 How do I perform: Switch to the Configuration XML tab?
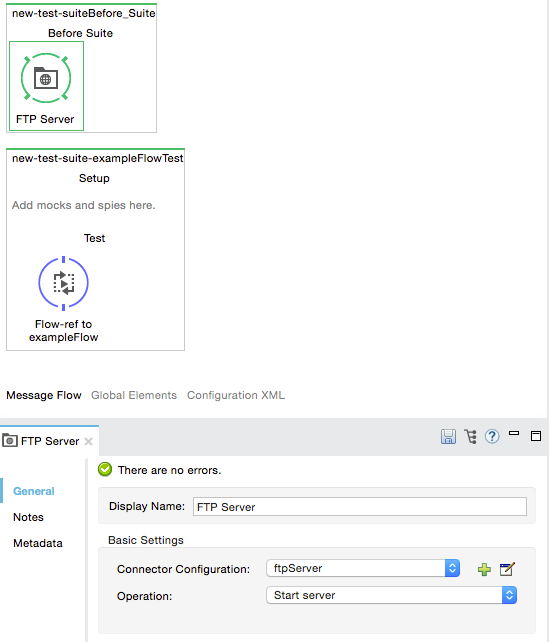[236, 395]
